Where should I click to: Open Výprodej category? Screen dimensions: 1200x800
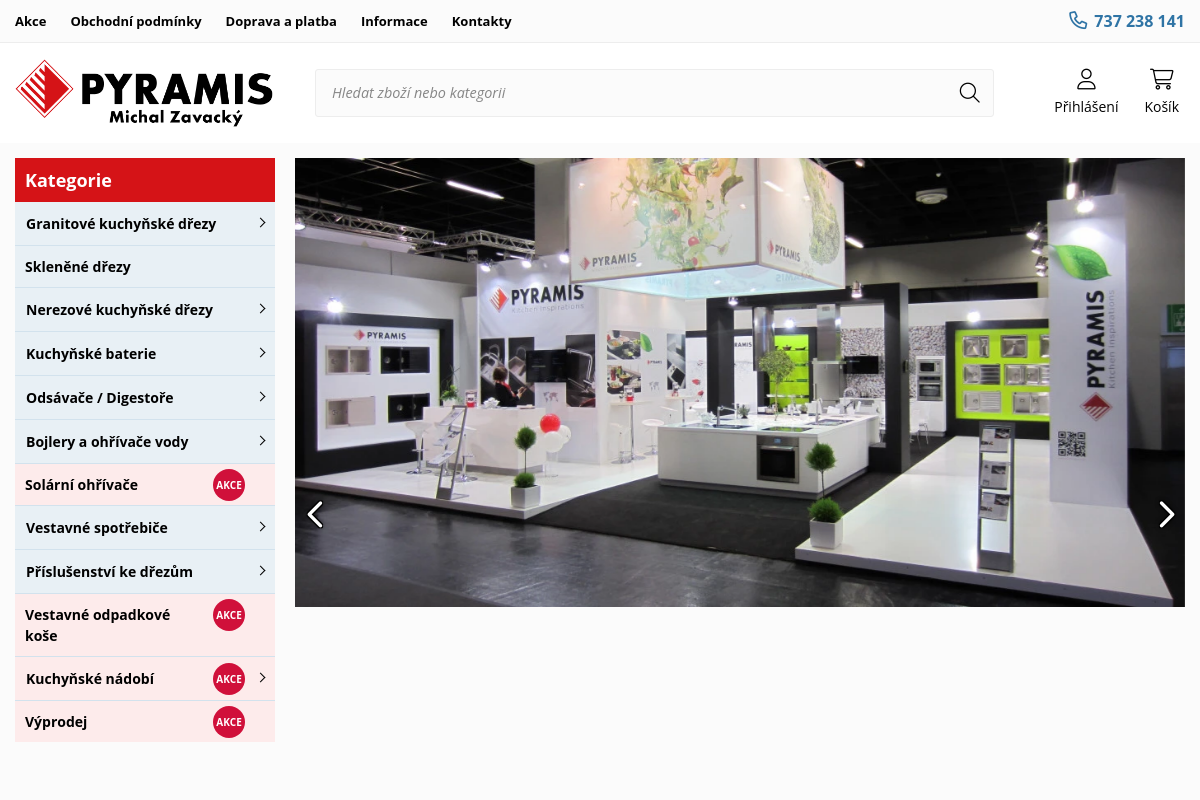(x=145, y=722)
